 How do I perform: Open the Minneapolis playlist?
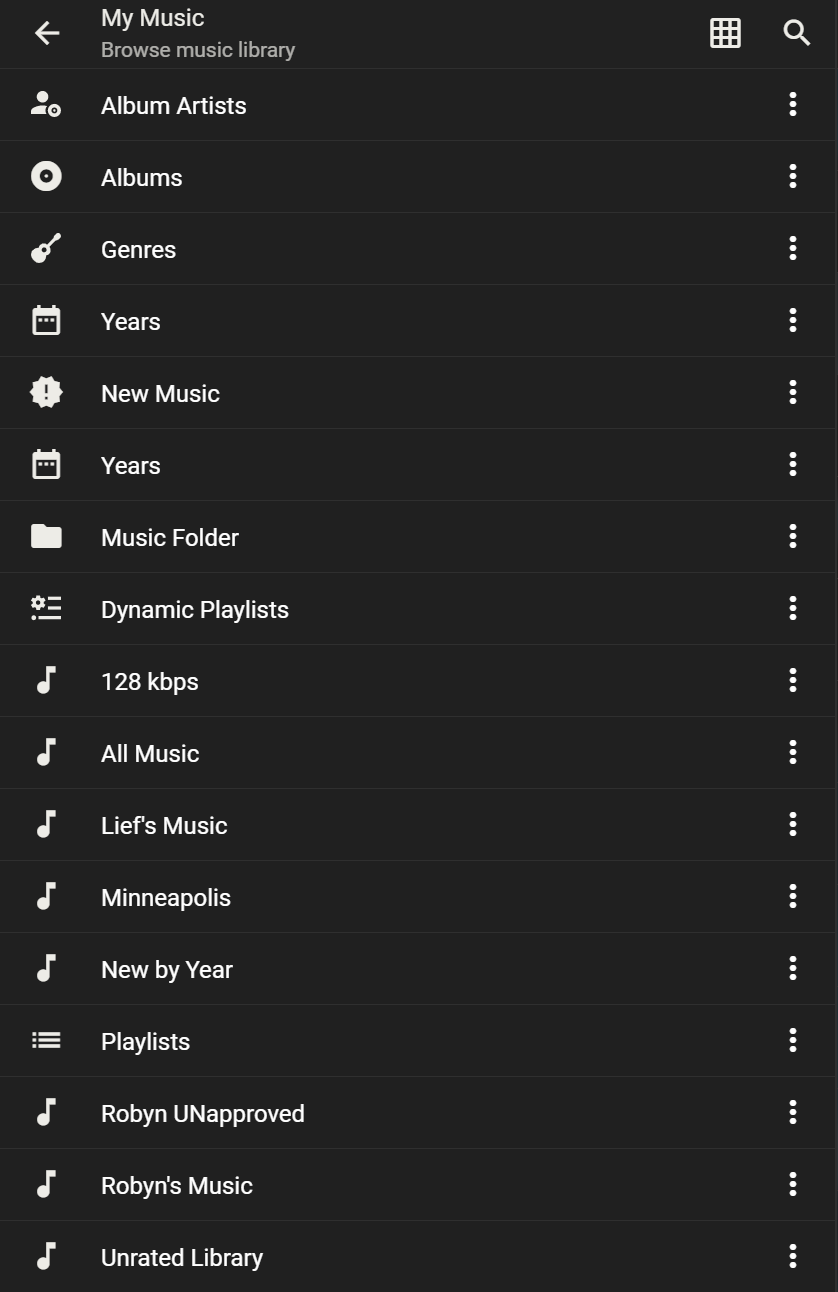coord(166,898)
